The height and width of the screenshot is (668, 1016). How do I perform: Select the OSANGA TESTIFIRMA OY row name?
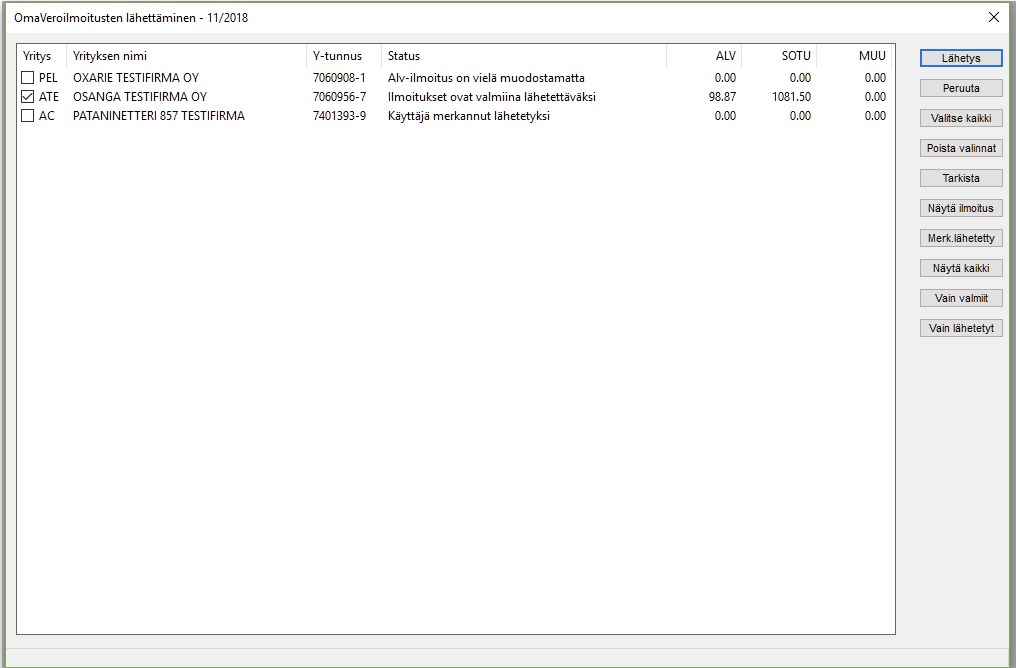tap(140, 97)
